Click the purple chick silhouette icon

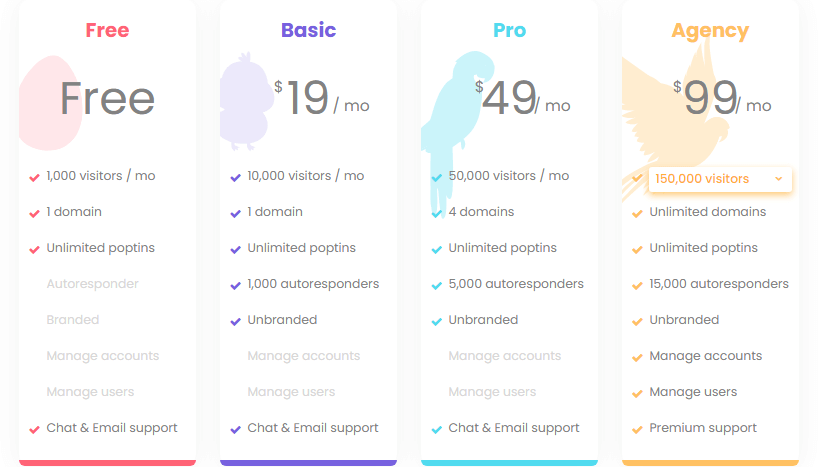pos(246,101)
